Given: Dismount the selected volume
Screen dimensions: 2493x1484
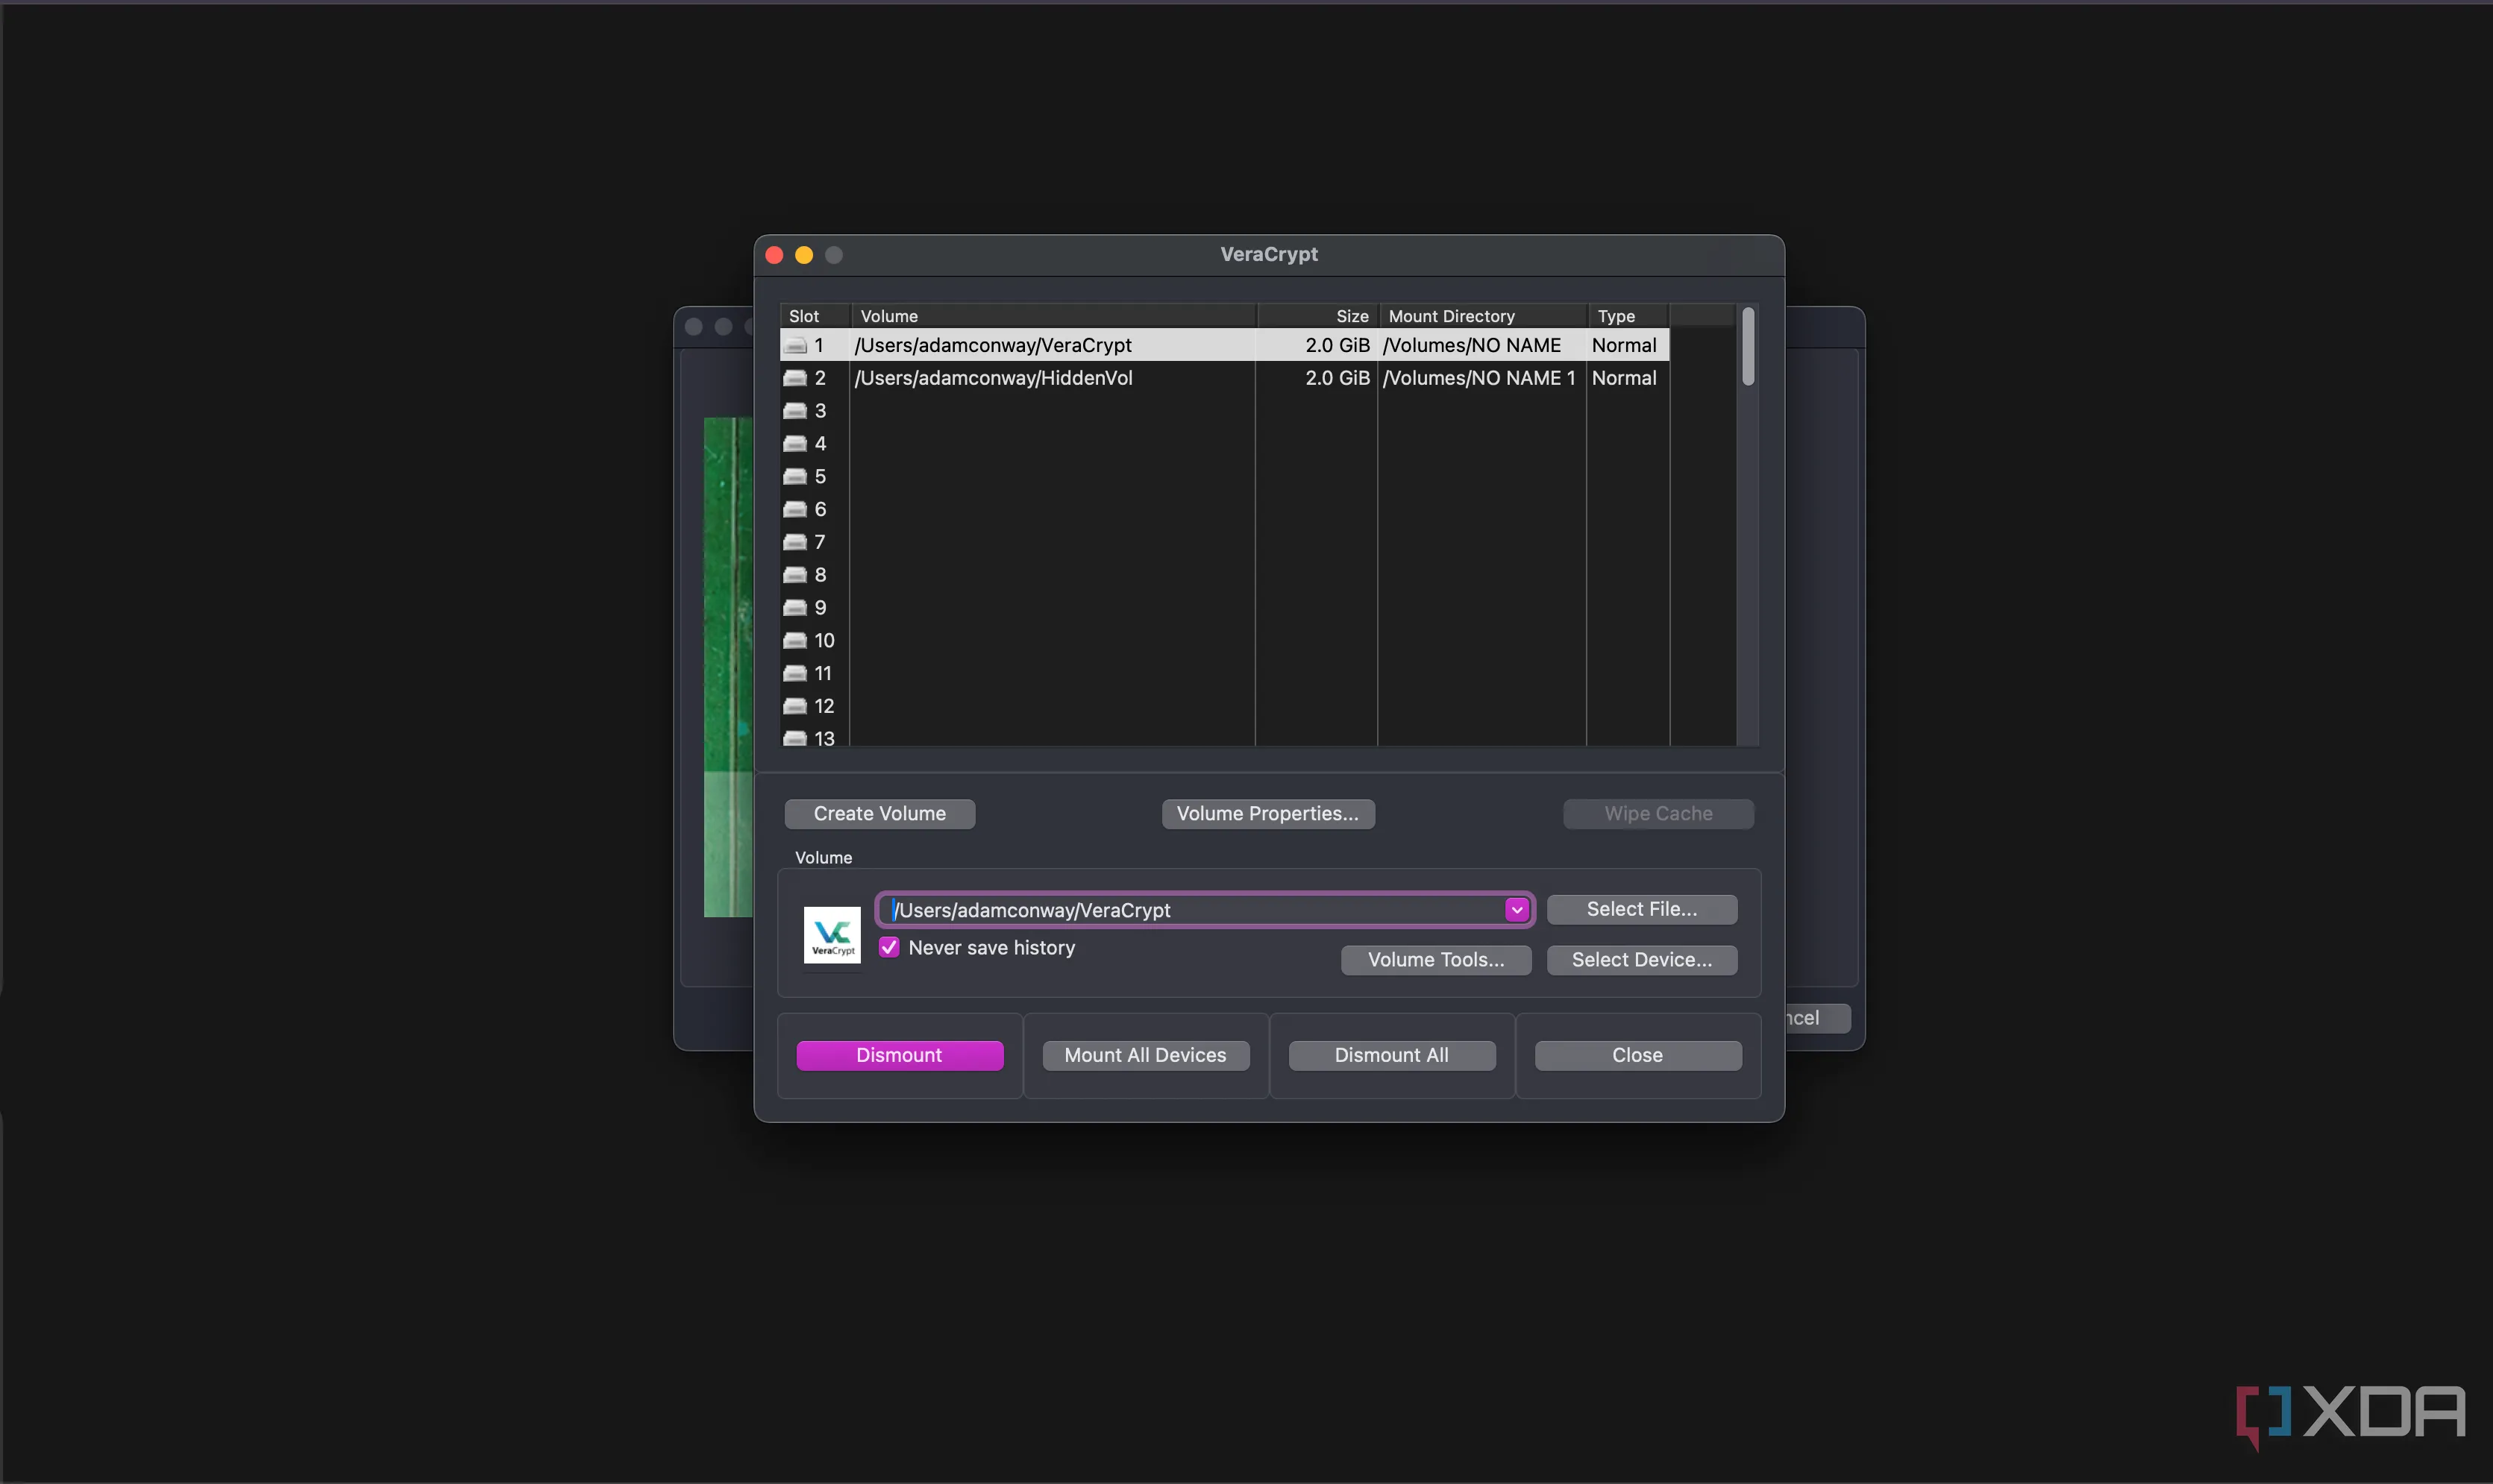Looking at the screenshot, I should click(899, 1056).
